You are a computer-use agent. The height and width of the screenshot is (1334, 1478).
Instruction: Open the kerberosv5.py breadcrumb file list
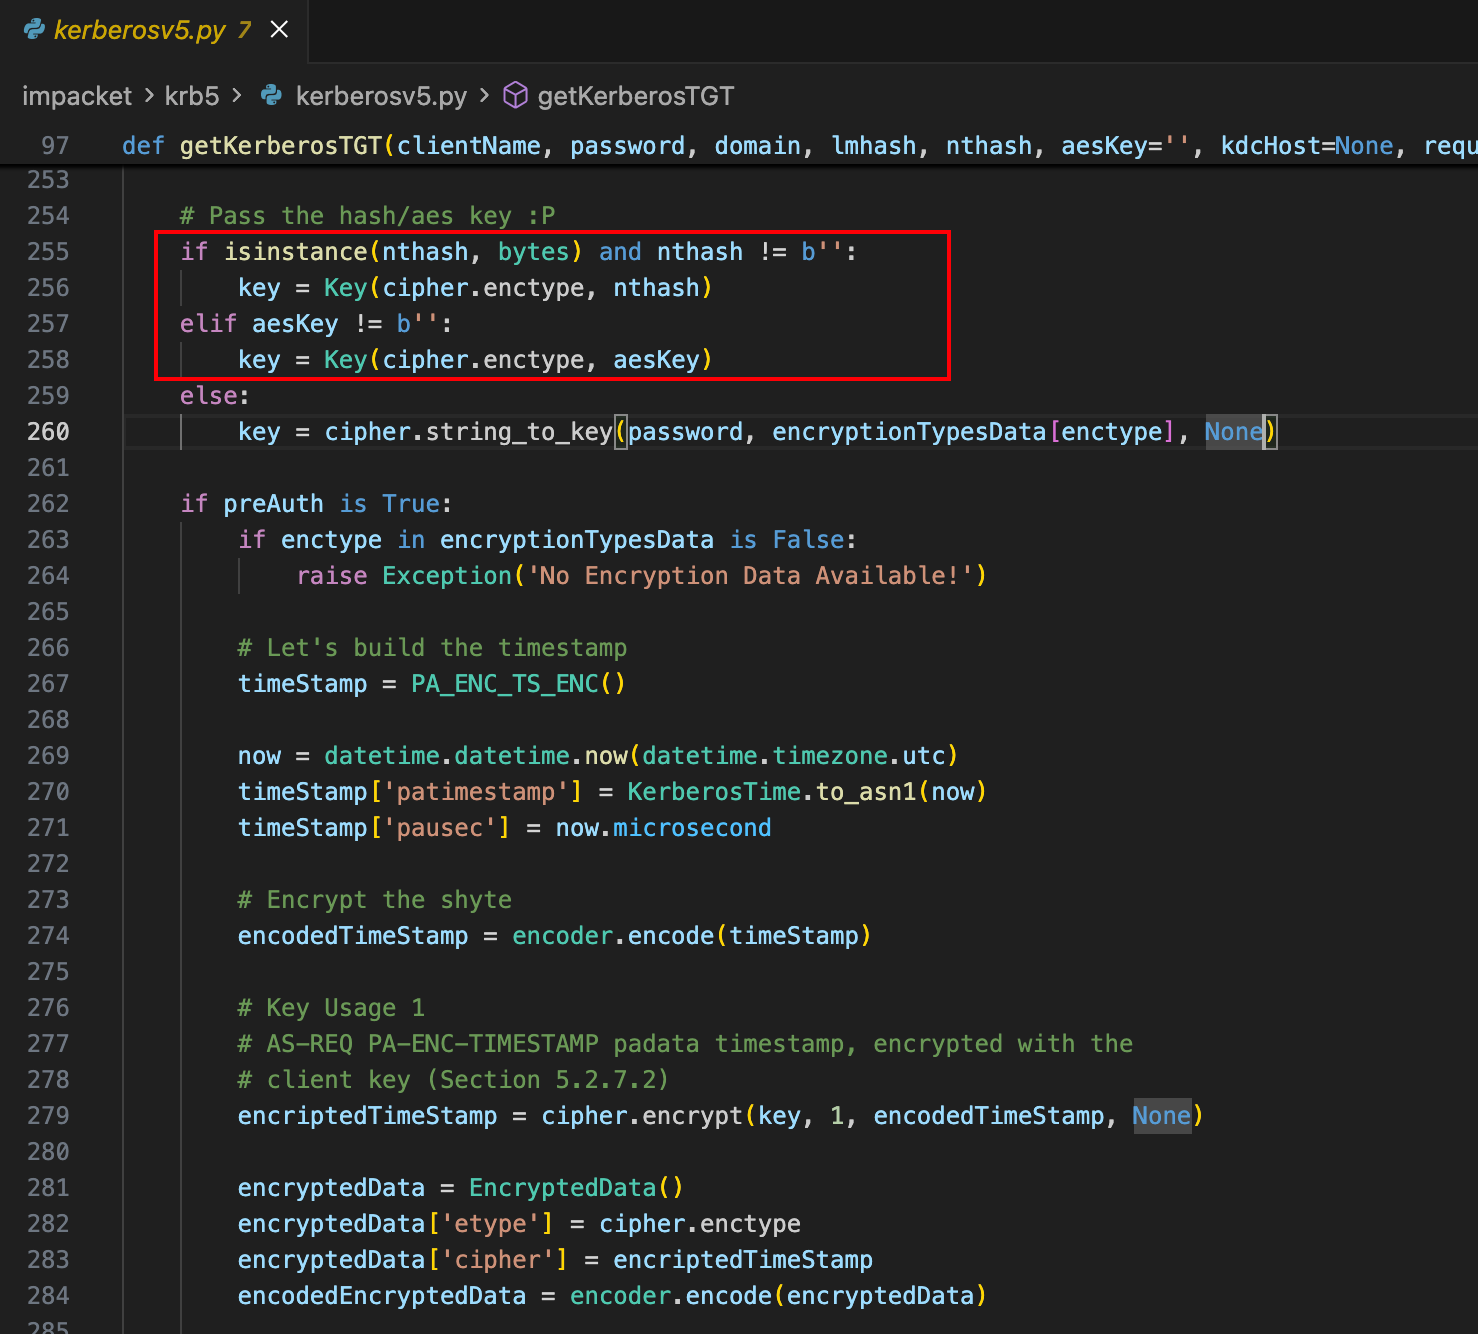click(381, 95)
